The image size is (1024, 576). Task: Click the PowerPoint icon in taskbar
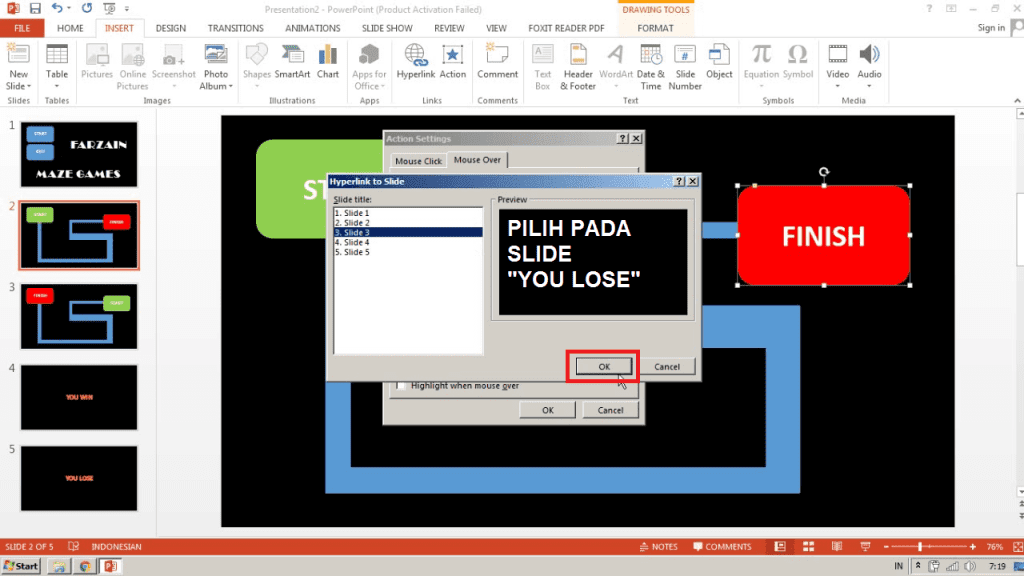pos(109,566)
